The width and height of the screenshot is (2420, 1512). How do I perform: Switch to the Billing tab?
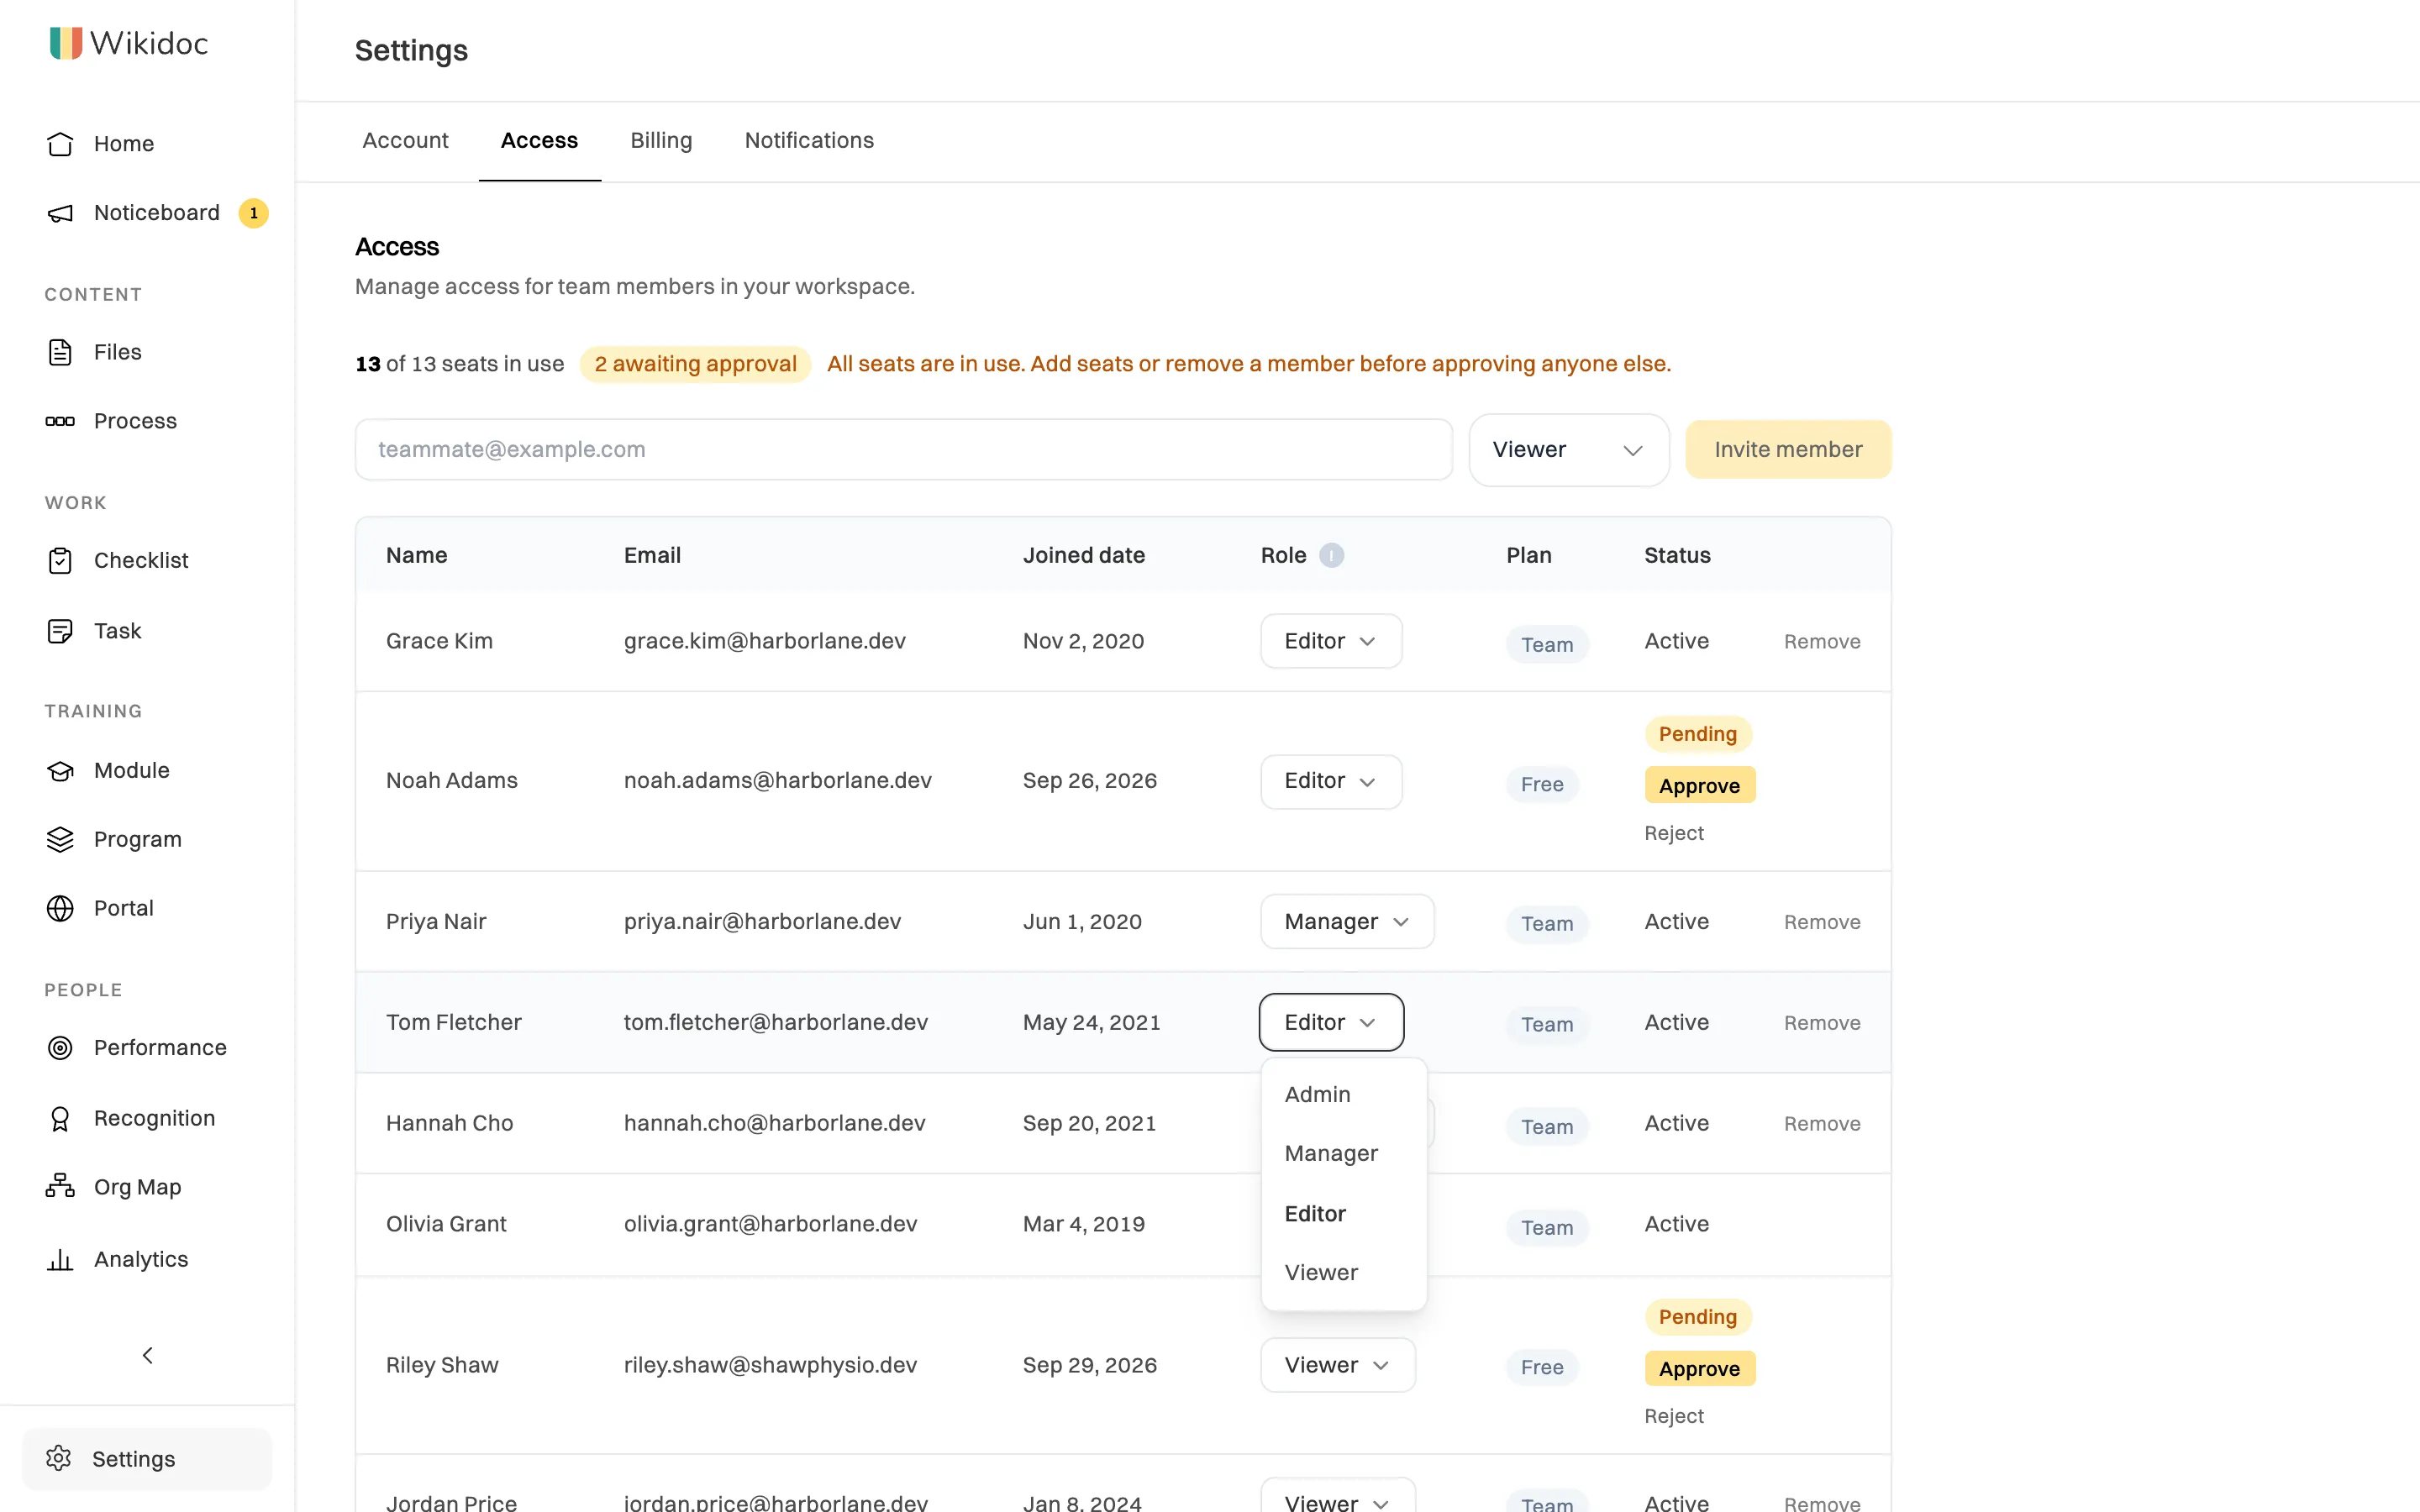(x=661, y=140)
